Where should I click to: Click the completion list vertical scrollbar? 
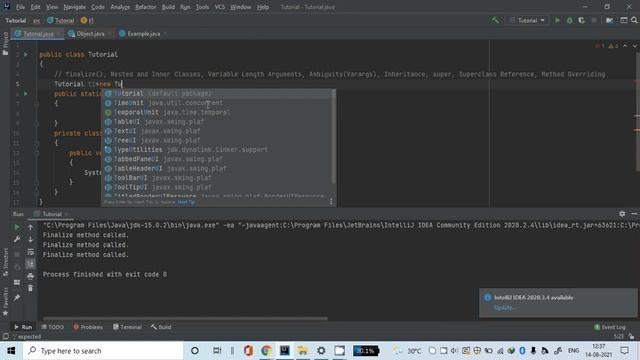334,137
